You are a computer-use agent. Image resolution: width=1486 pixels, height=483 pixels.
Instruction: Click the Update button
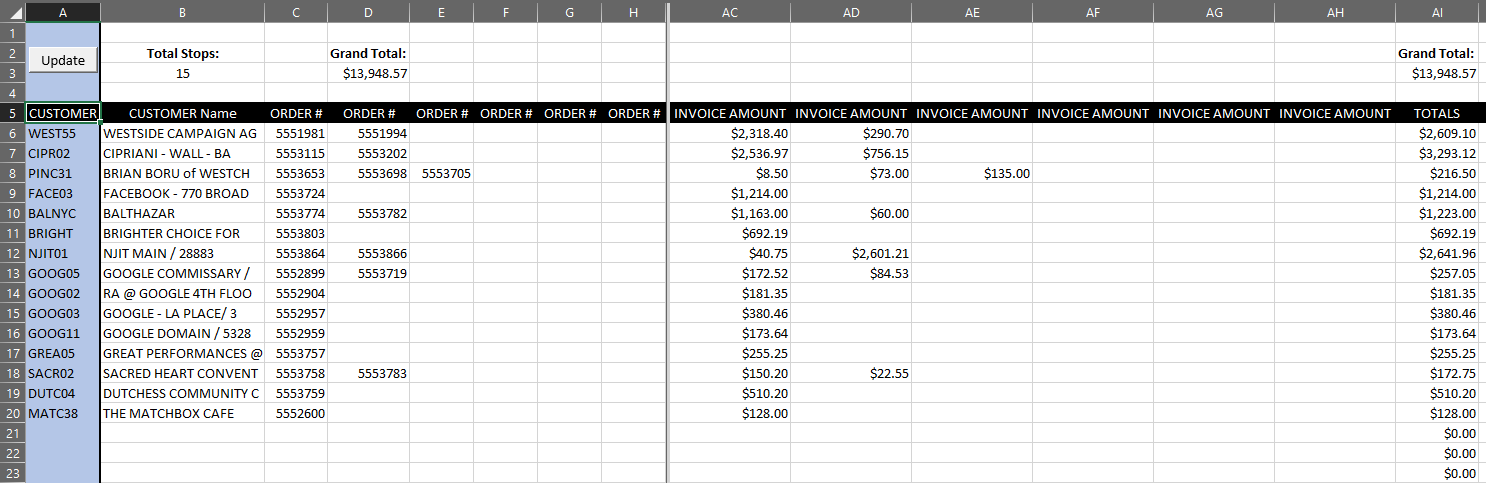point(63,60)
